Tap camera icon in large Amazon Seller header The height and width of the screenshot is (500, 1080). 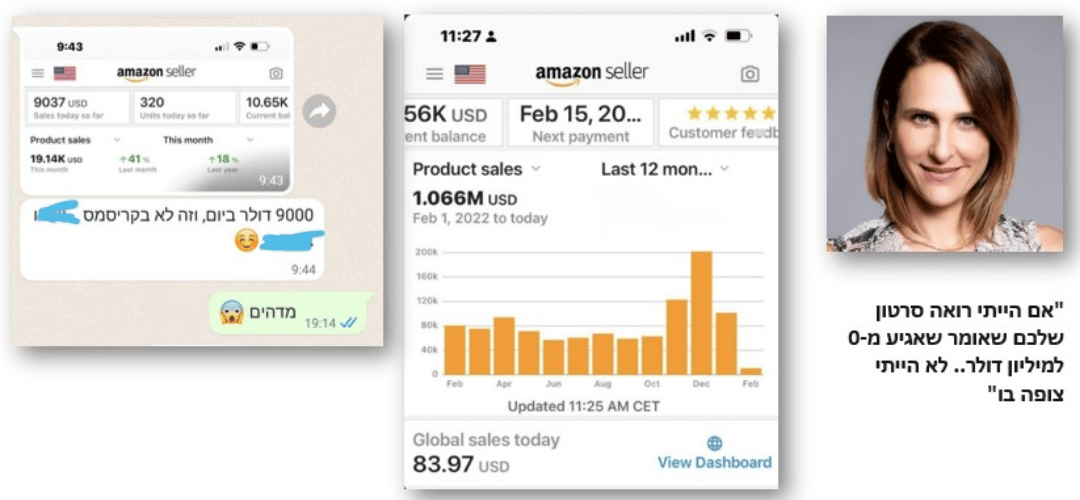(x=749, y=74)
